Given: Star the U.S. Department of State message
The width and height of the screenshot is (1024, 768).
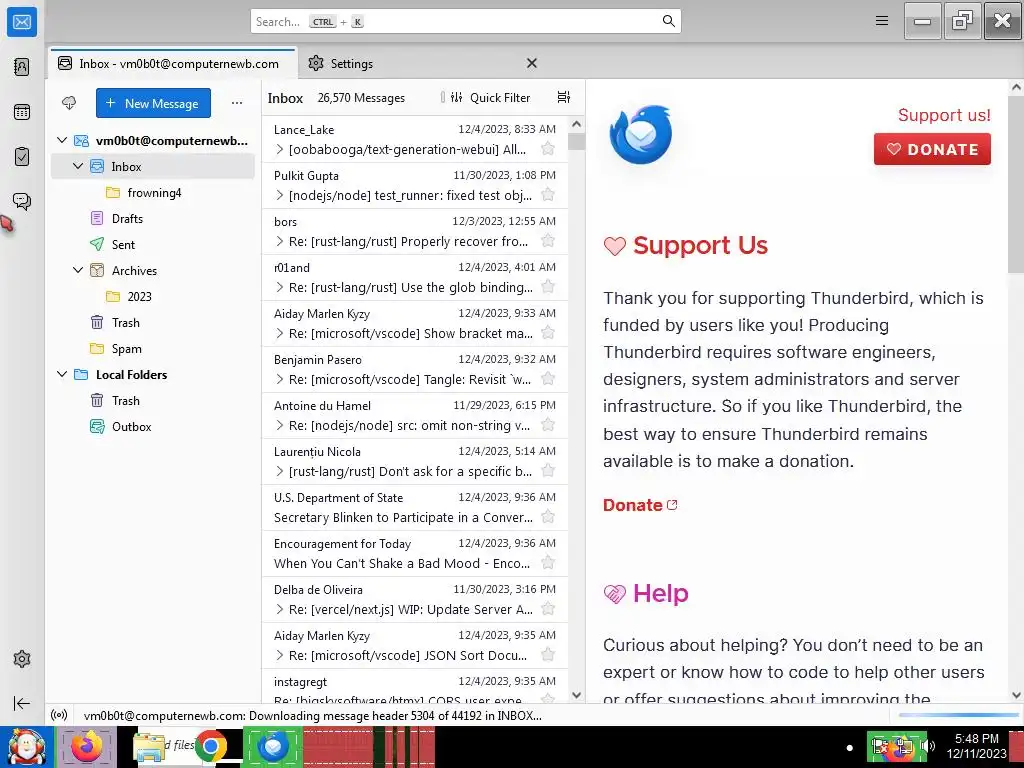Looking at the screenshot, I should coord(548,517).
